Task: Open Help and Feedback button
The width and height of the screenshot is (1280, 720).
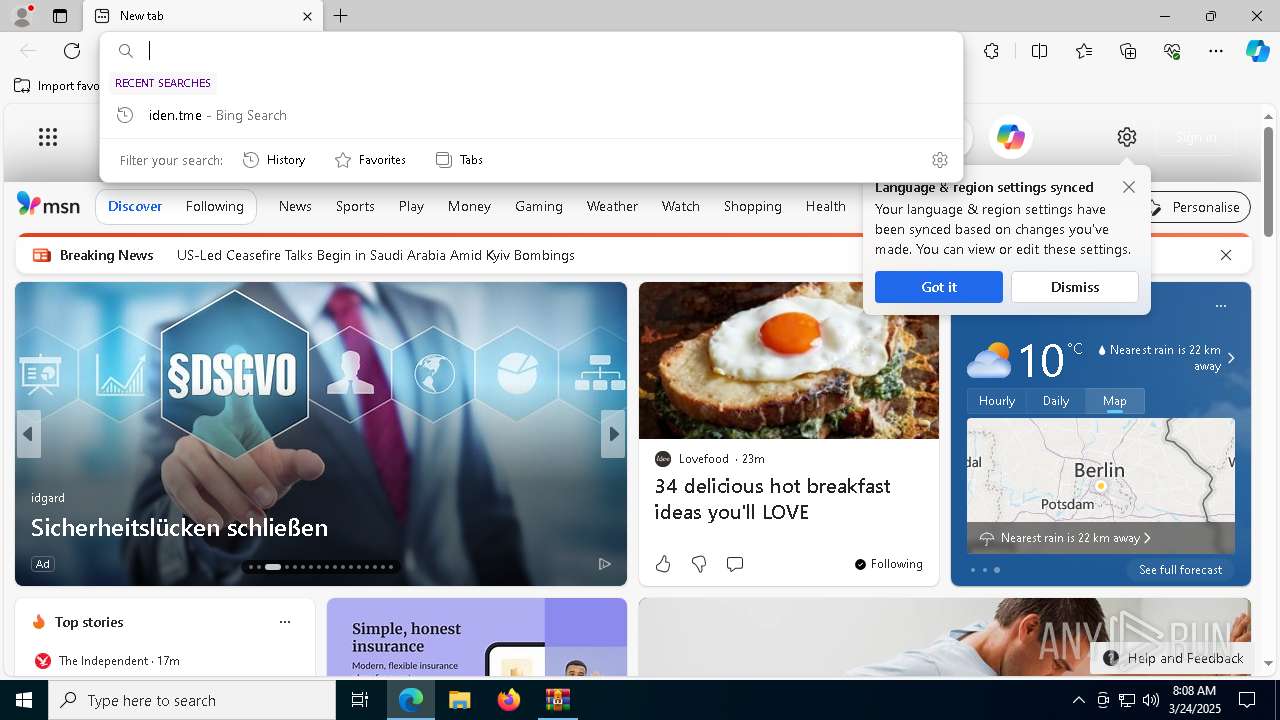Action: click(x=1174, y=658)
